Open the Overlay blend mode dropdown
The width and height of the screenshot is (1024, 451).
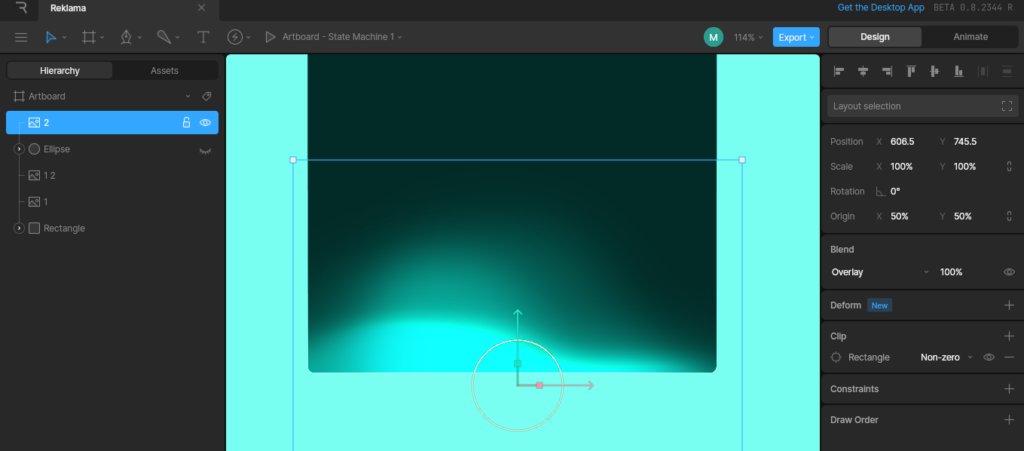point(879,272)
